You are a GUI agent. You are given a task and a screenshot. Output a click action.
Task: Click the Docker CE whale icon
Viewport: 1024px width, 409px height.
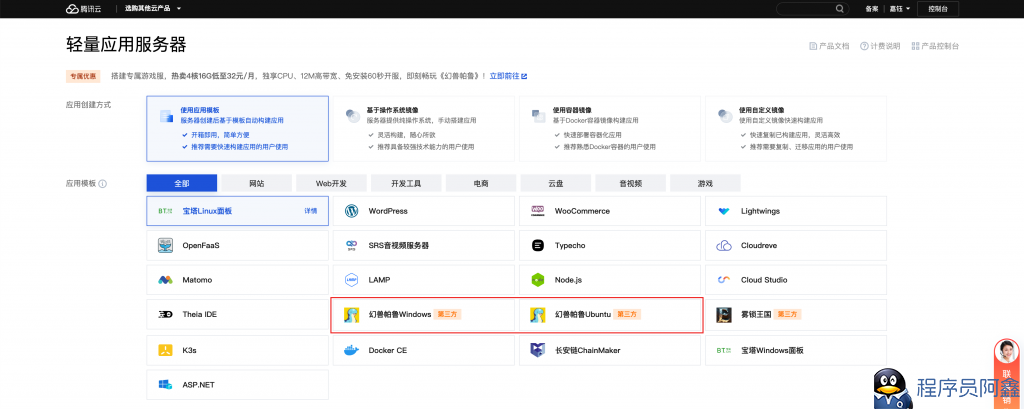(x=351, y=350)
